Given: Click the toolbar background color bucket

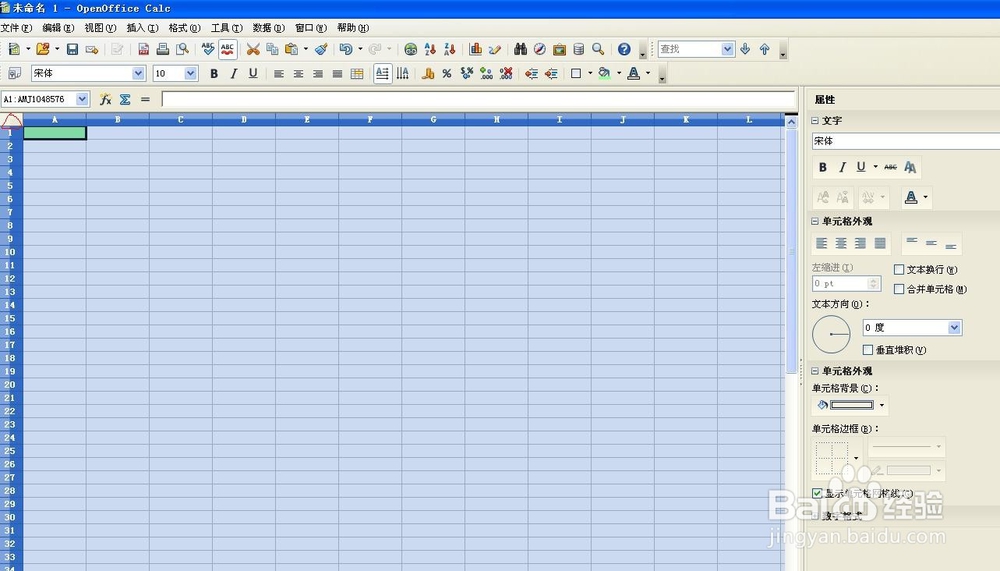Looking at the screenshot, I should [x=604, y=73].
